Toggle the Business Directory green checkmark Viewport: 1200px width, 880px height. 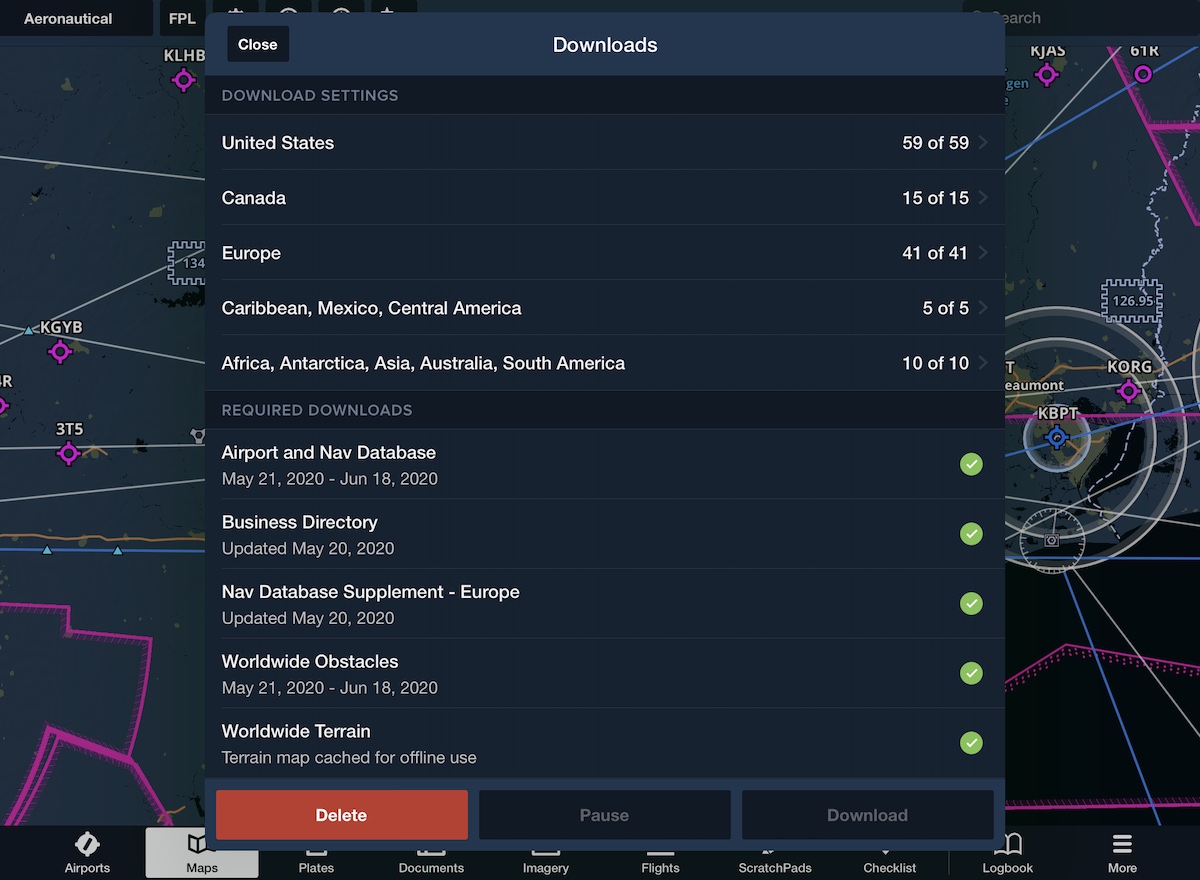coord(971,534)
